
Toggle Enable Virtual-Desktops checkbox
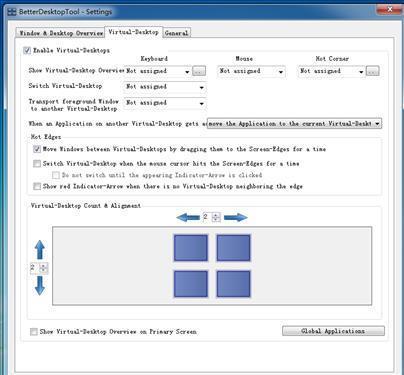pos(27,50)
